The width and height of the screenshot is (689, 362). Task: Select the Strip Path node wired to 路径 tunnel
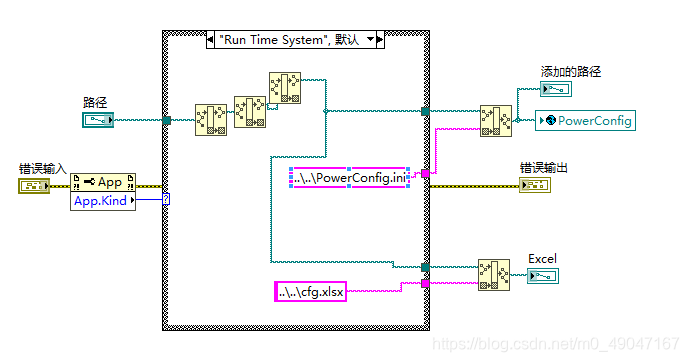point(211,120)
